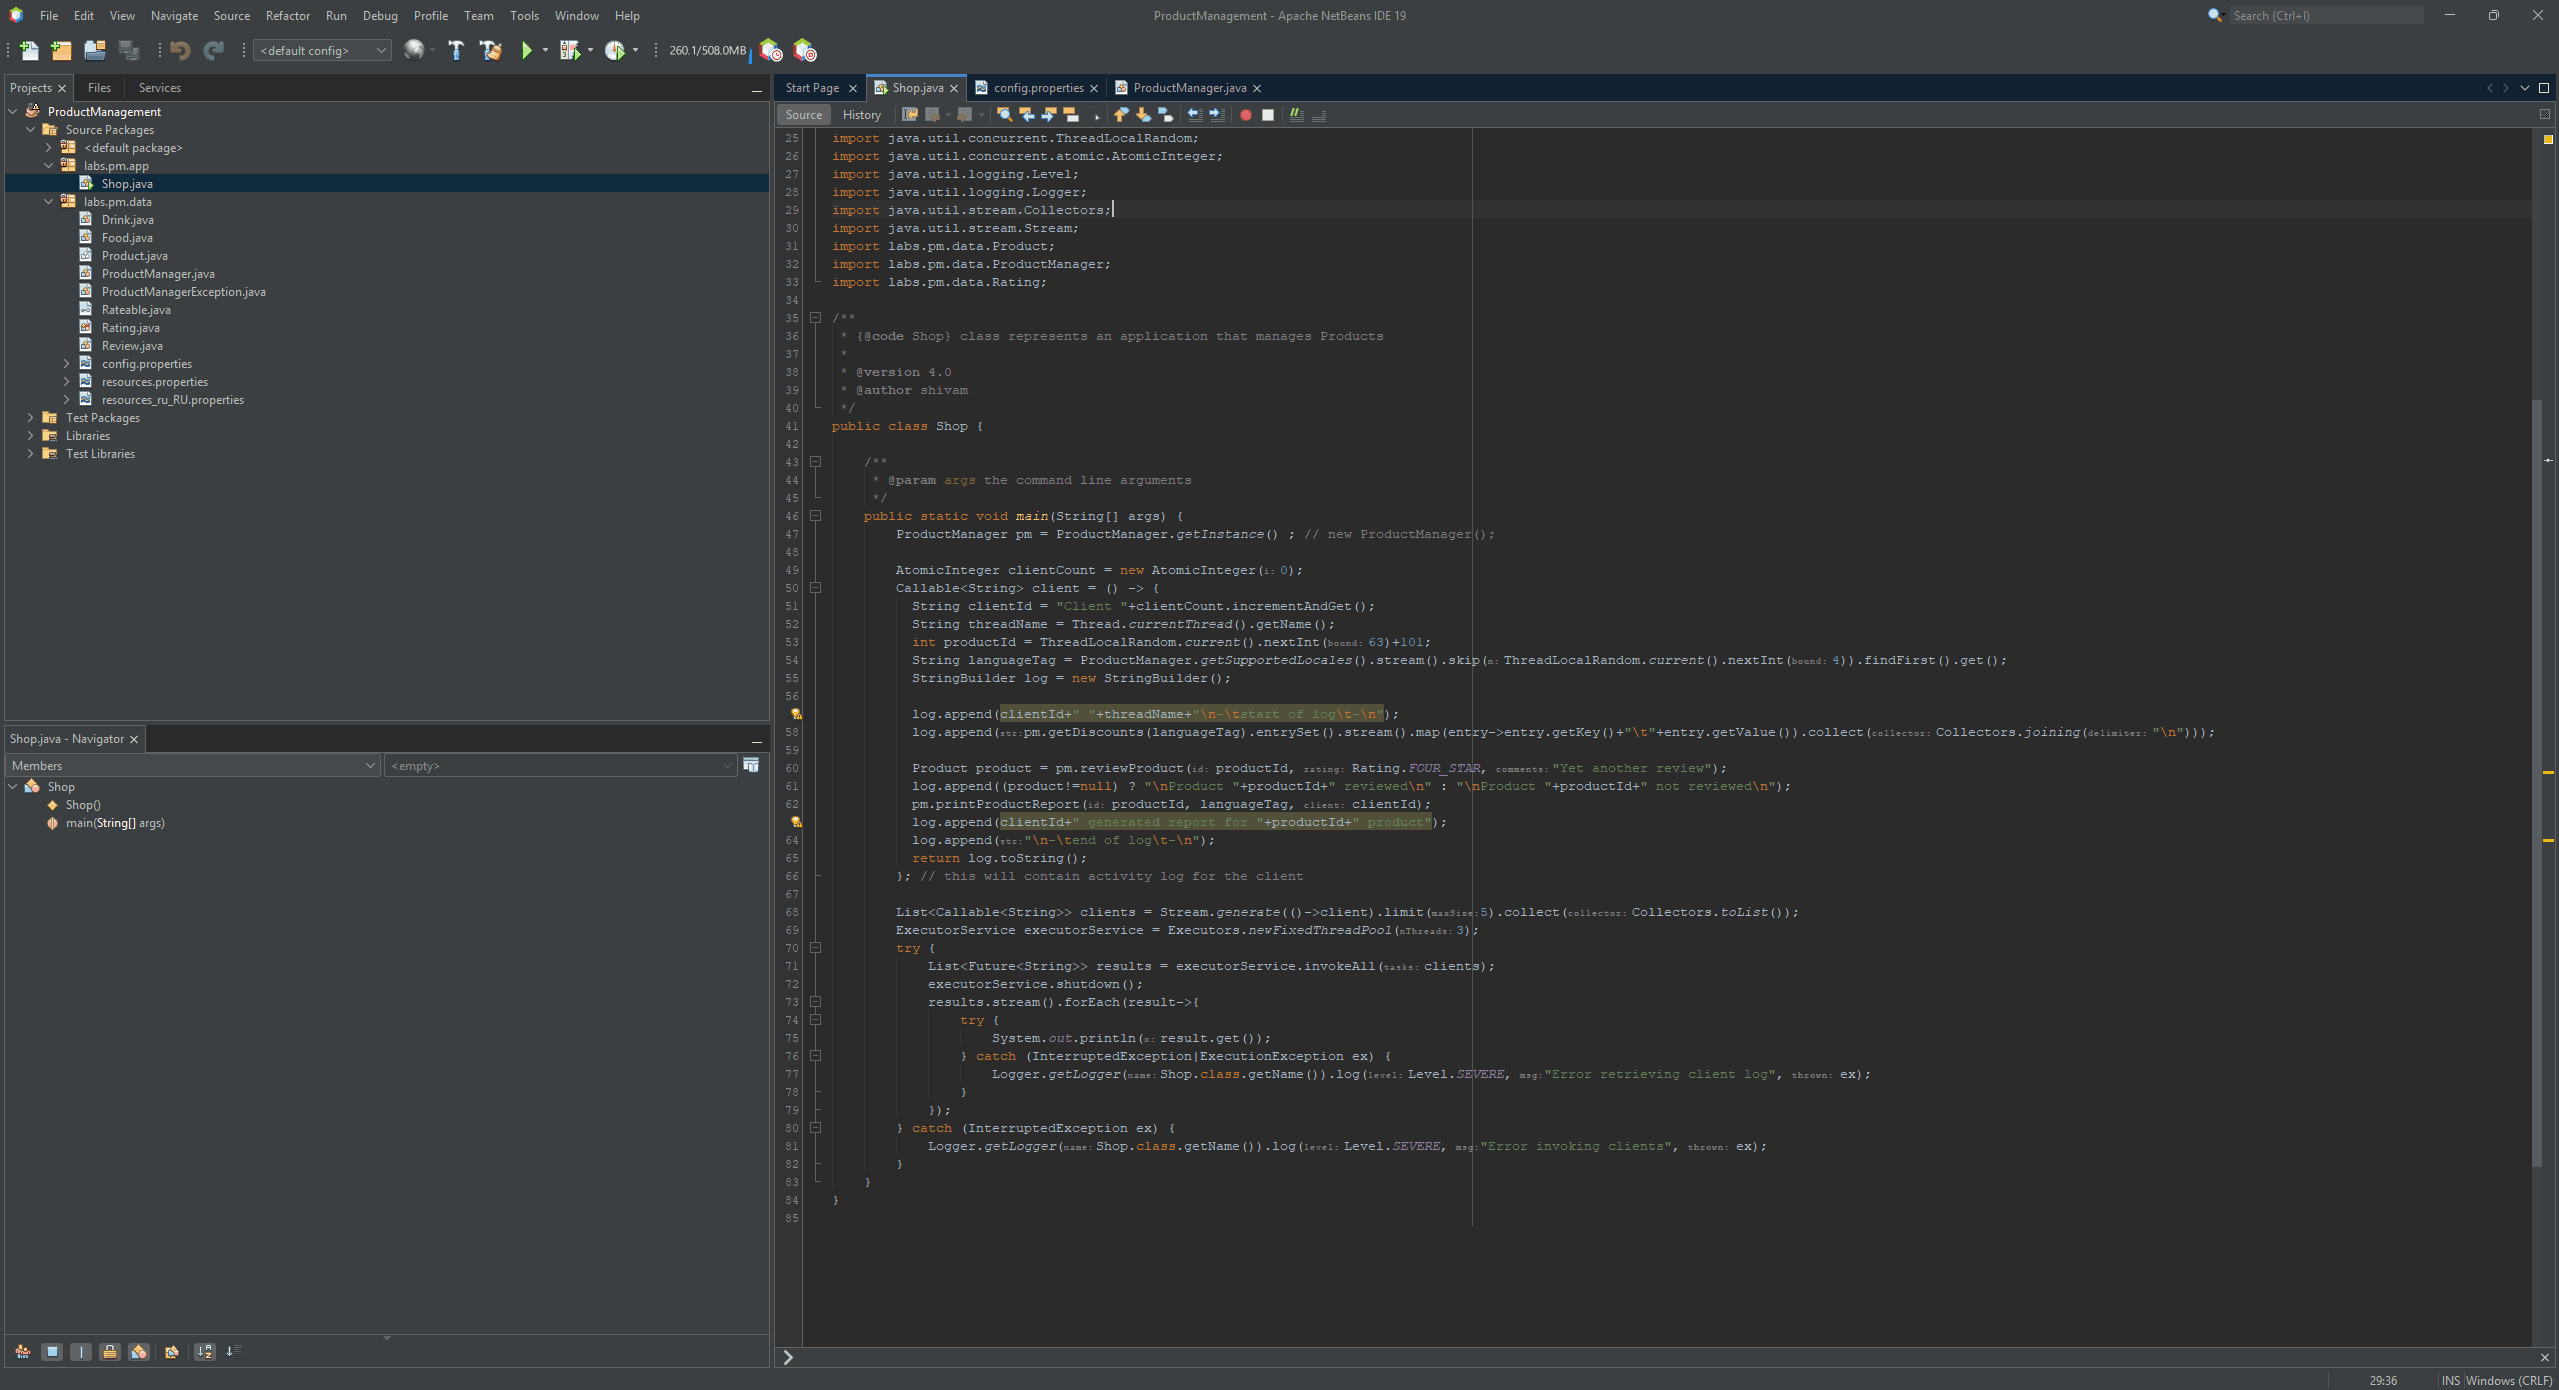Screen dimensions: 2559x1390
Task: Expand the config.properties tree node
Action: click(x=66, y=364)
